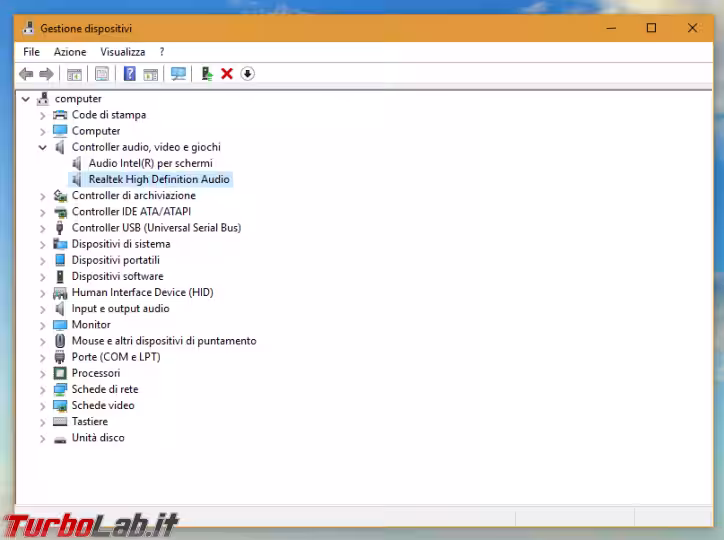
Task: Click the chip icon beside Processori
Action: pos(60,373)
